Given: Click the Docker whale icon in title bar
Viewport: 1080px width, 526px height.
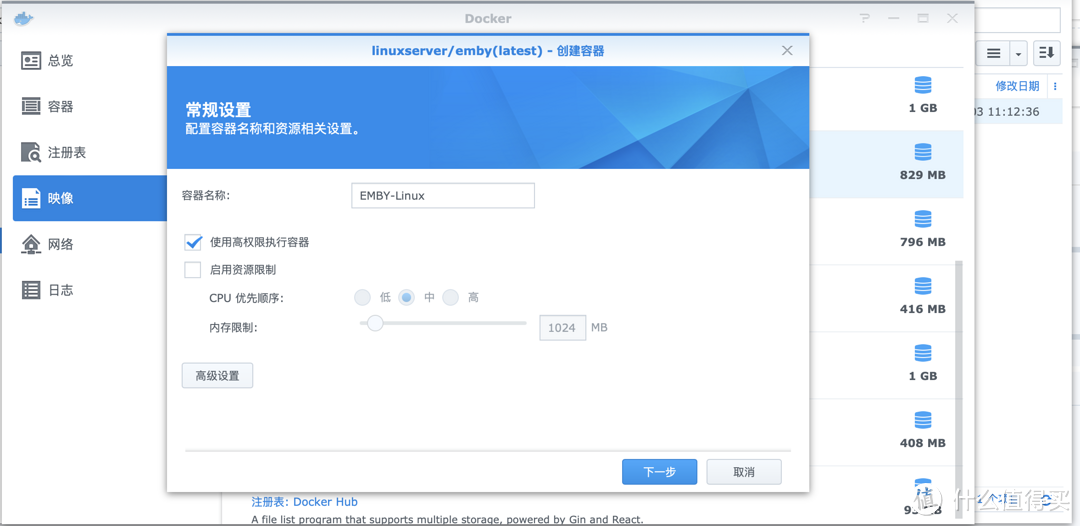Looking at the screenshot, I should coord(23,19).
